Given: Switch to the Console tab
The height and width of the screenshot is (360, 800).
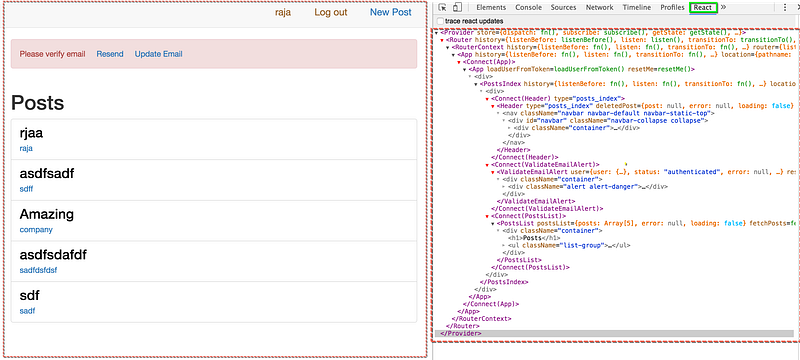Looking at the screenshot, I should [x=529, y=8].
